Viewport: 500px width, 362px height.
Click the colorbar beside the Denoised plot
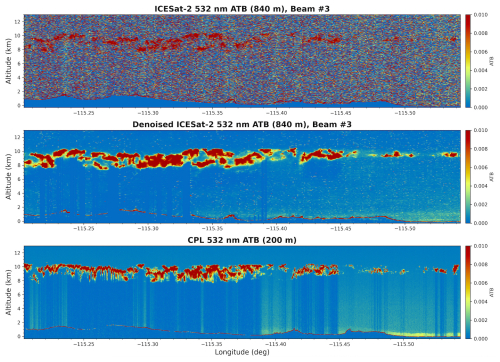pos(468,177)
